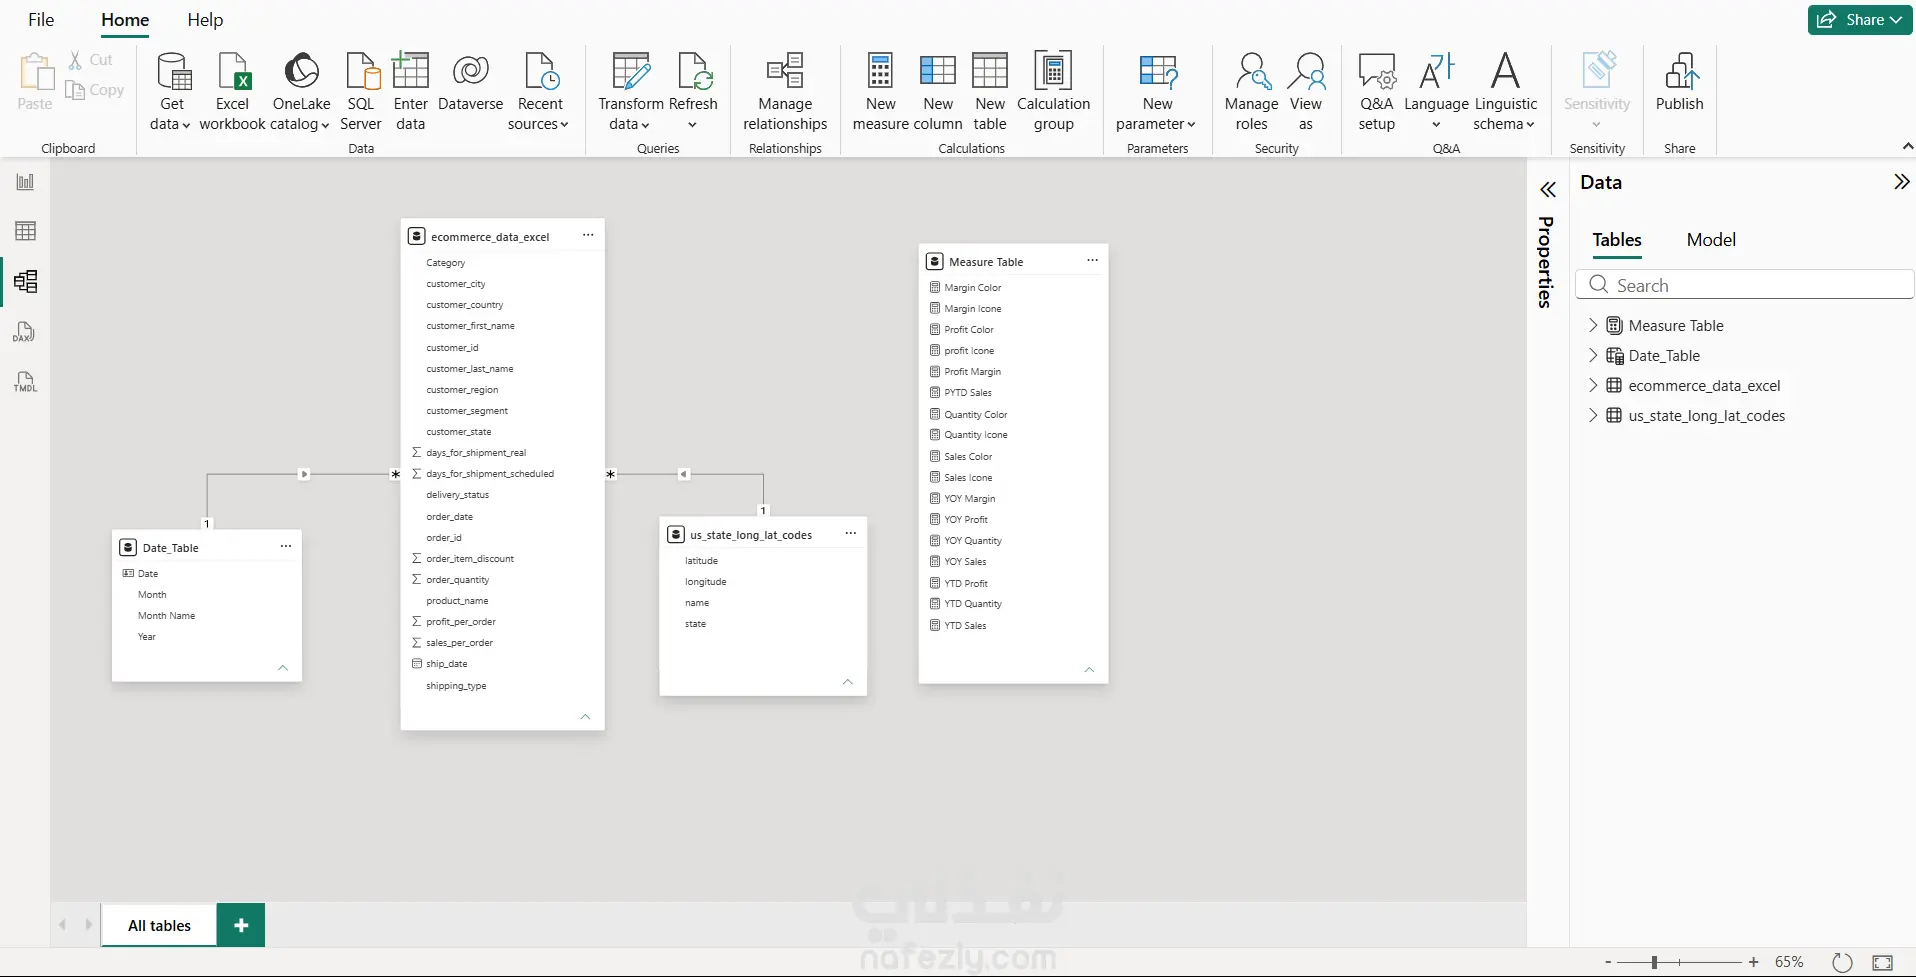Open Language dropdown

coord(1436,92)
